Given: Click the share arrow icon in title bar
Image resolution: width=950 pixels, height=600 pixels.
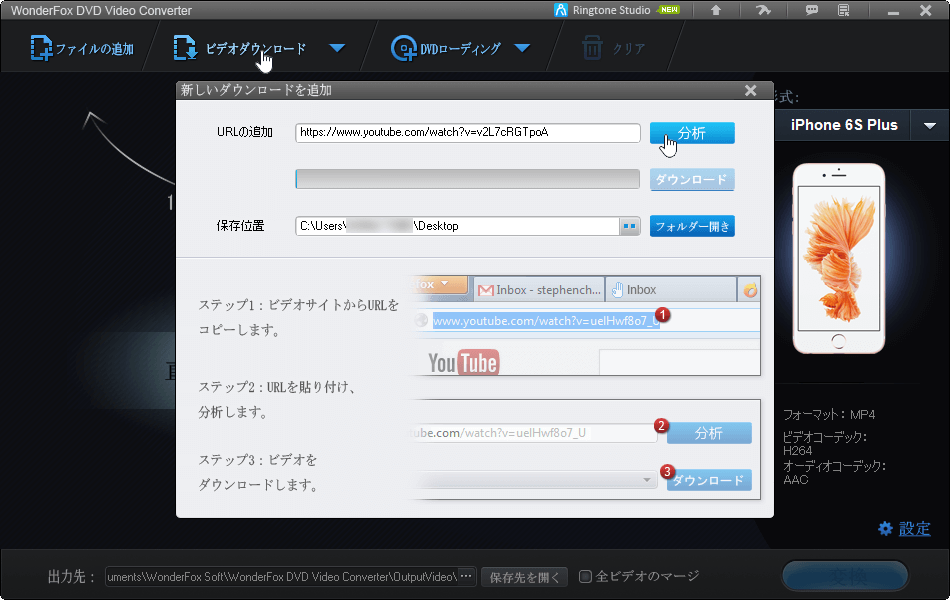Looking at the screenshot, I should point(763,10).
